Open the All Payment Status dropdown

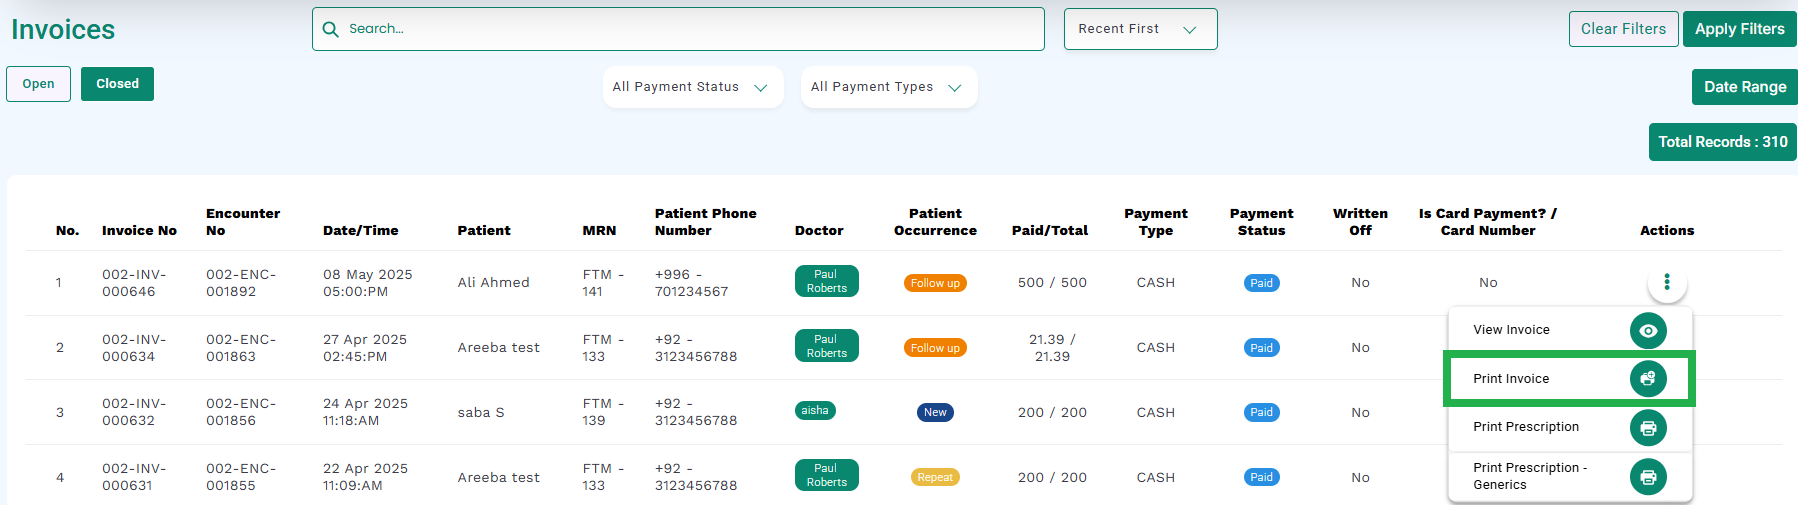pyautogui.click(x=692, y=87)
